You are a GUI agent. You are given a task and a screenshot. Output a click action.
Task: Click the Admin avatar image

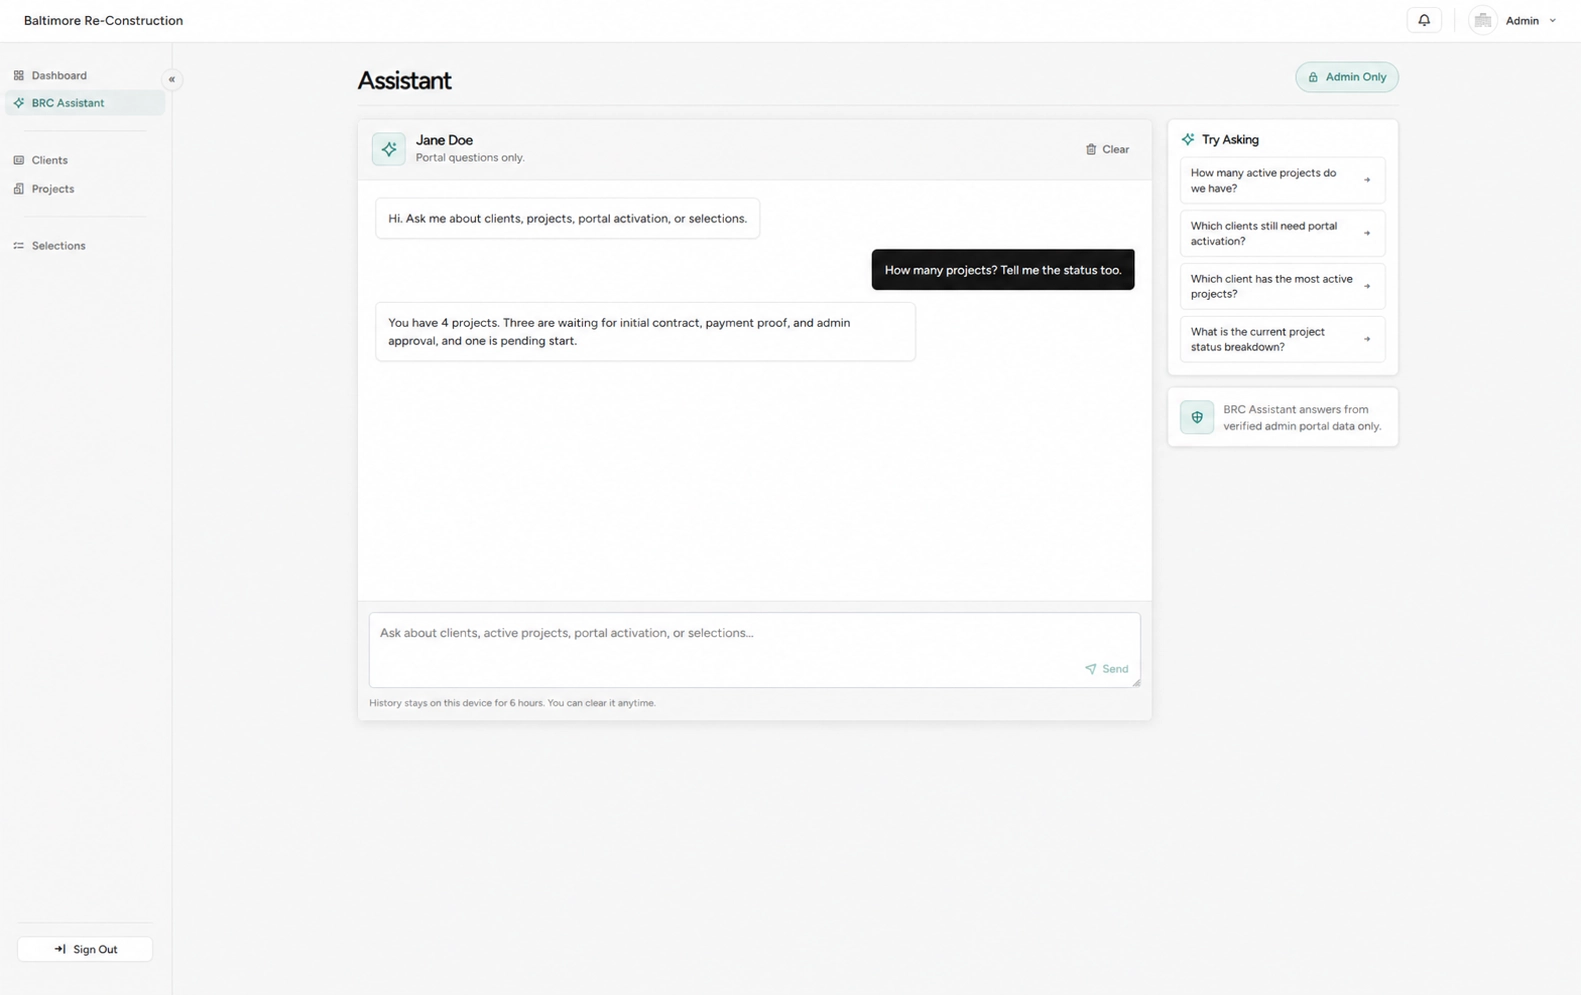[1482, 20]
